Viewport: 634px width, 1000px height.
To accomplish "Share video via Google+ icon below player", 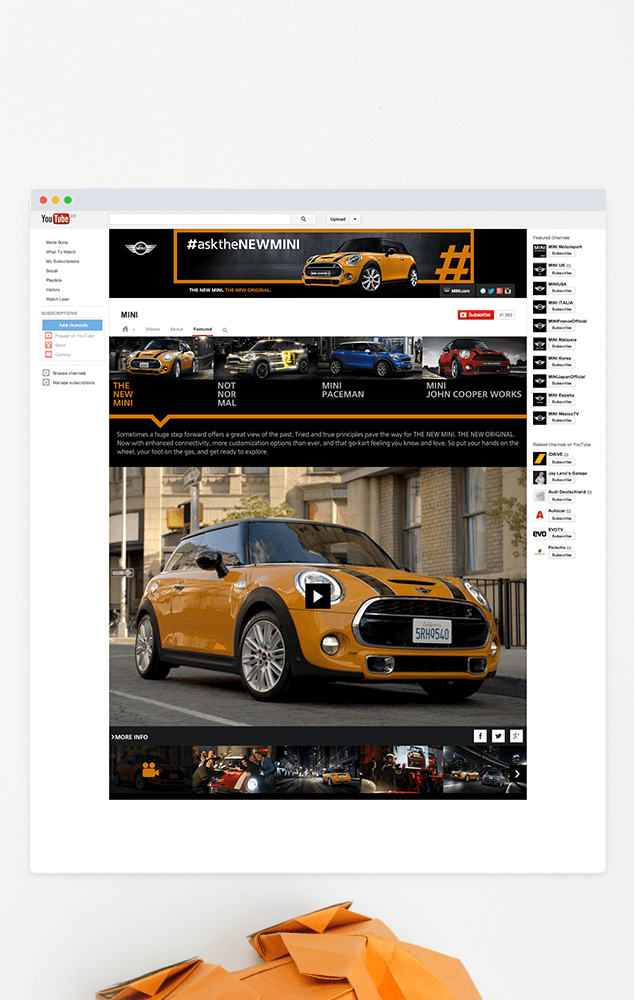I will (x=516, y=736).
